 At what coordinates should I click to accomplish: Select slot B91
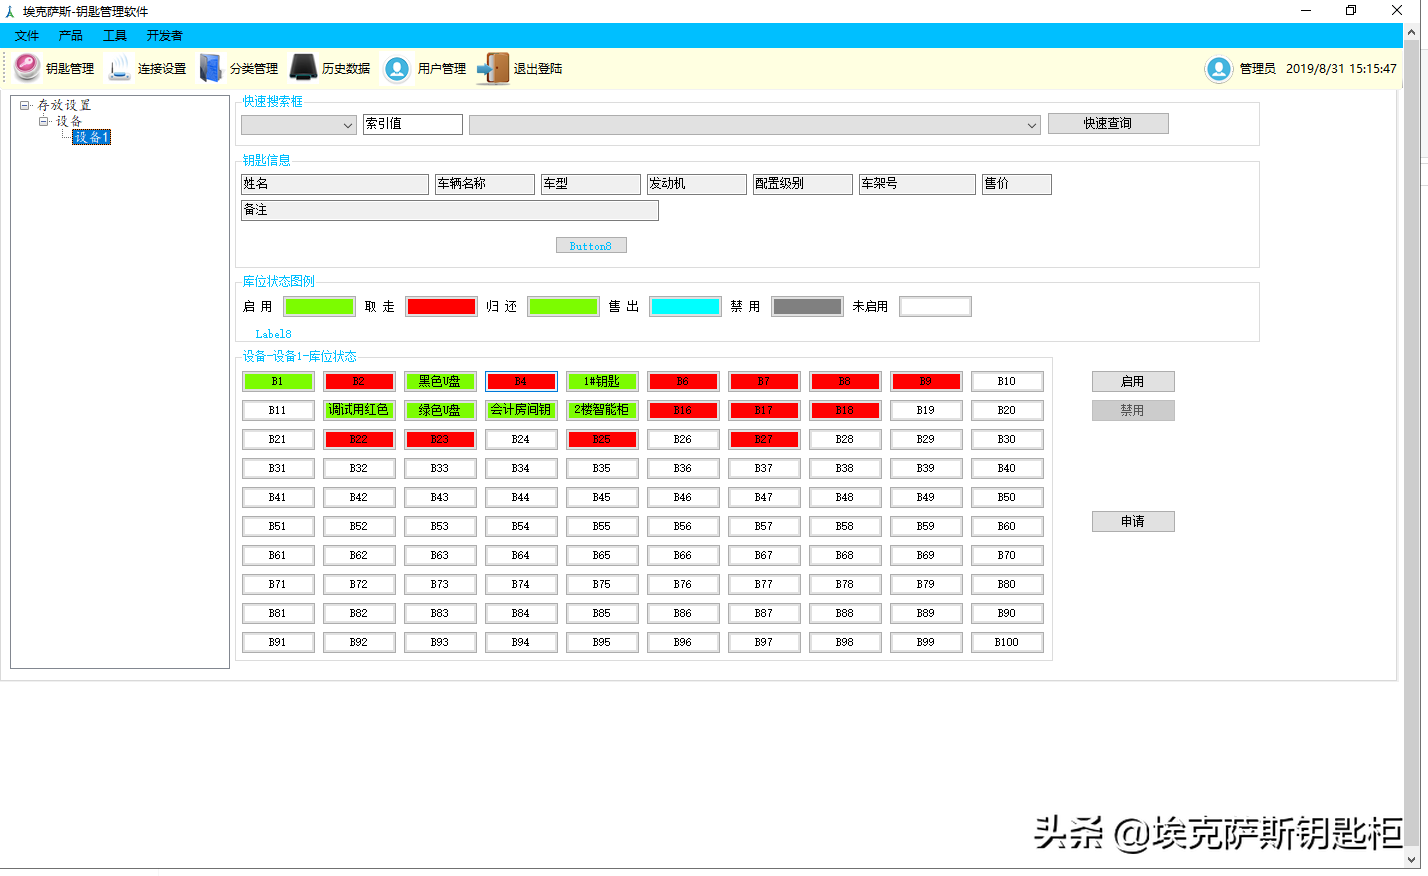(x=278, y=642)
